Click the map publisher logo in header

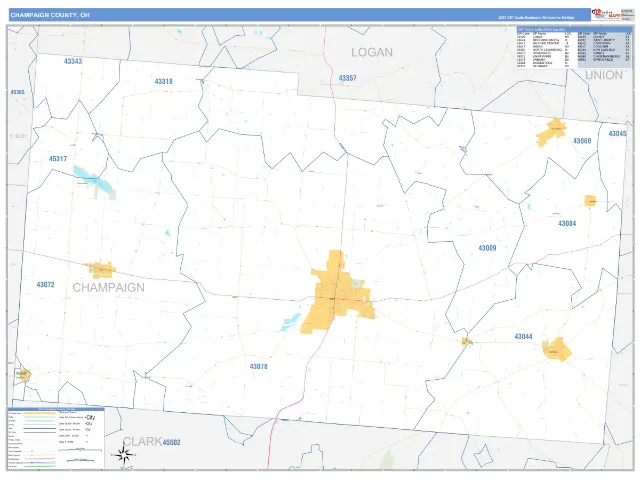(x=606, y=14)
